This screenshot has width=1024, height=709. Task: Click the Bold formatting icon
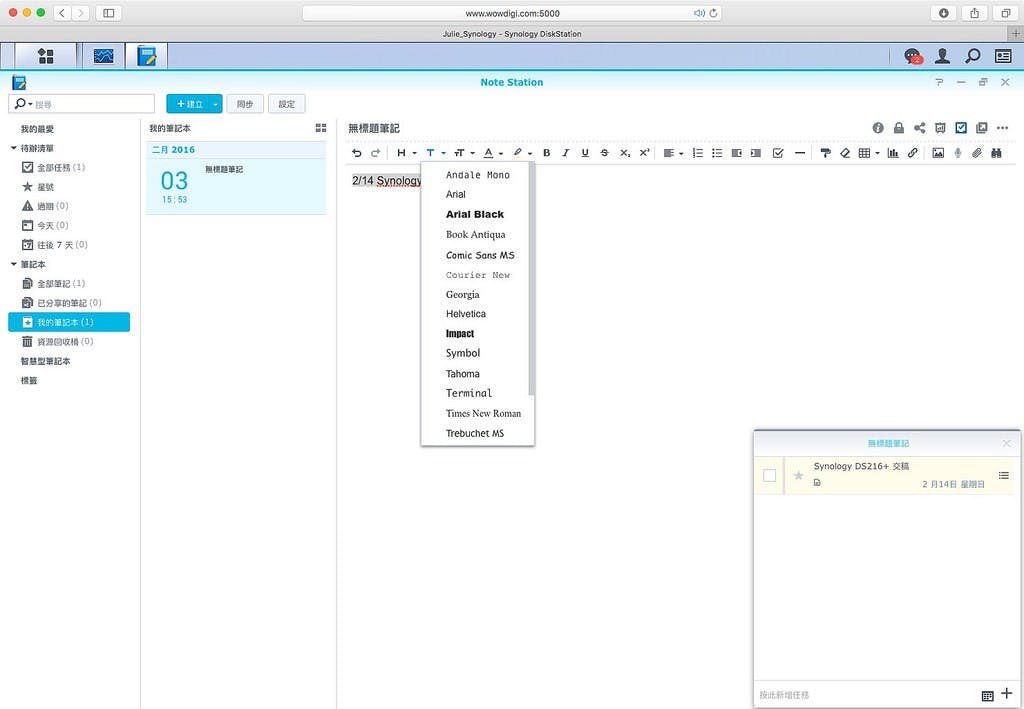[x=546, y=153]
